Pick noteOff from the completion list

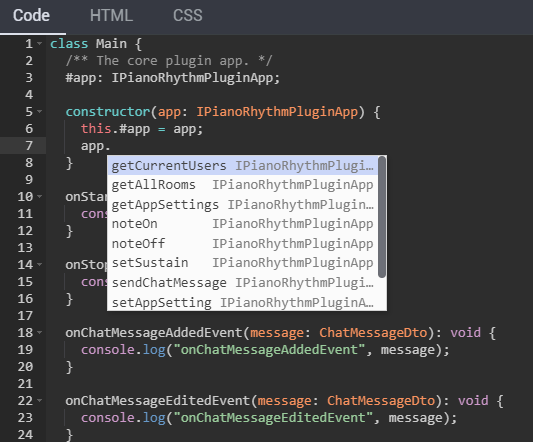pos(243,243)
